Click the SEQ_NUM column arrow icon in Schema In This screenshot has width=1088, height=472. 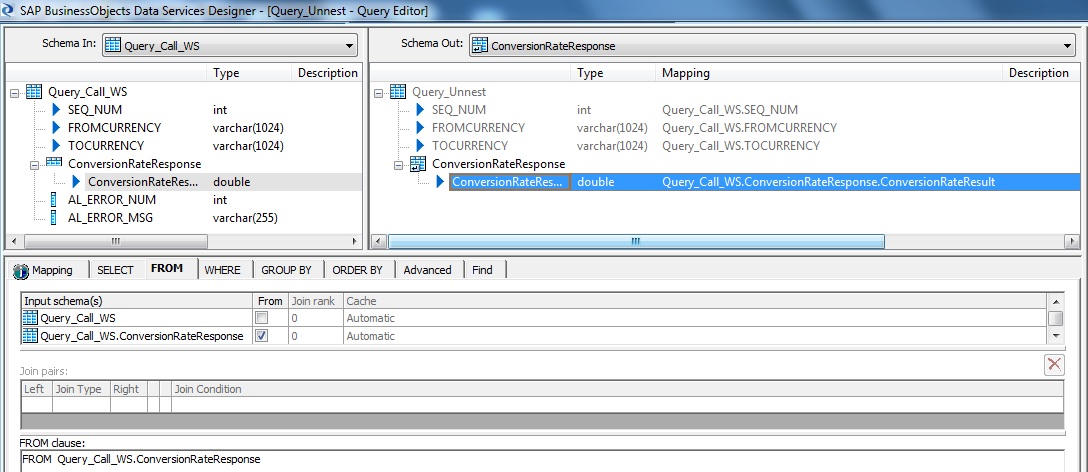point(57,110)
